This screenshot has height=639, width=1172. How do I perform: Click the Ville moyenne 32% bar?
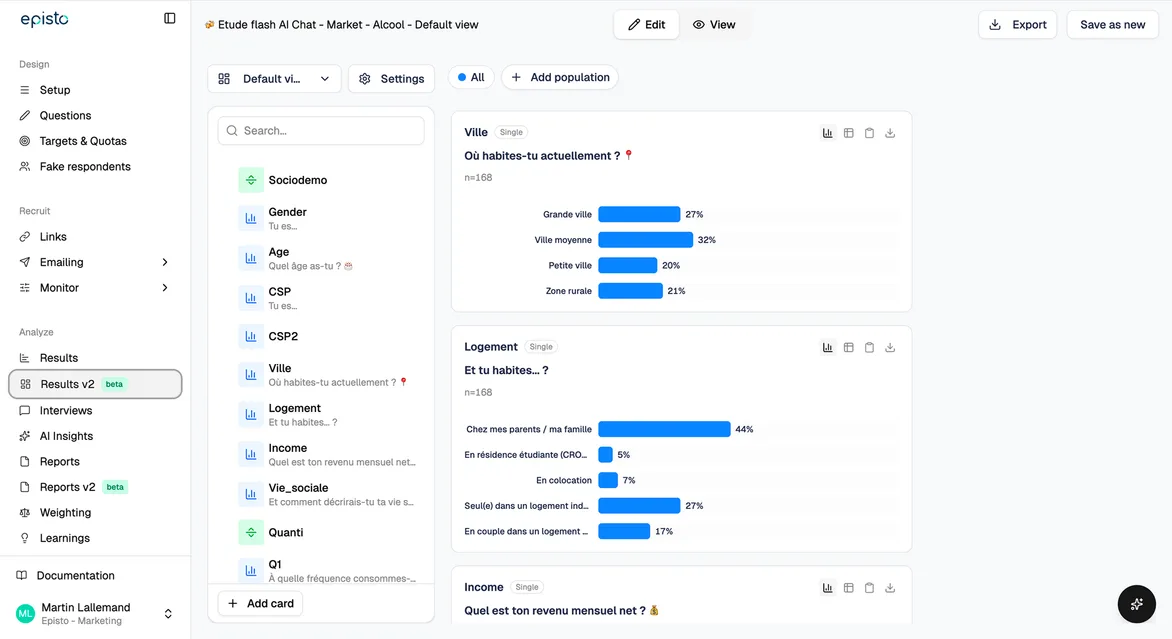tap(646, 240)
